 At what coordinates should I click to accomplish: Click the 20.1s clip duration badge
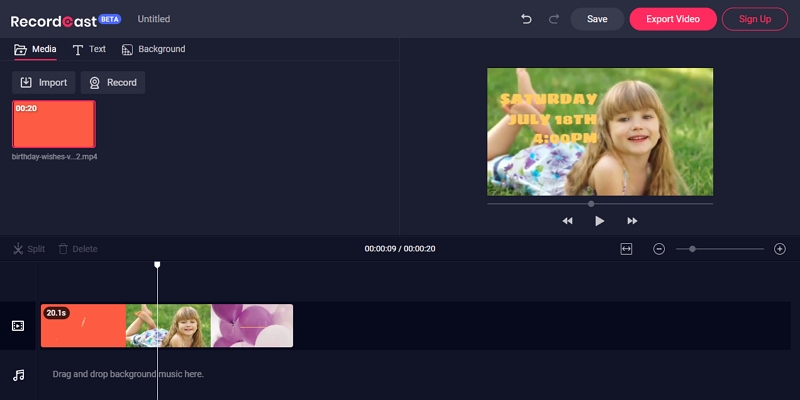coord(56,313)
